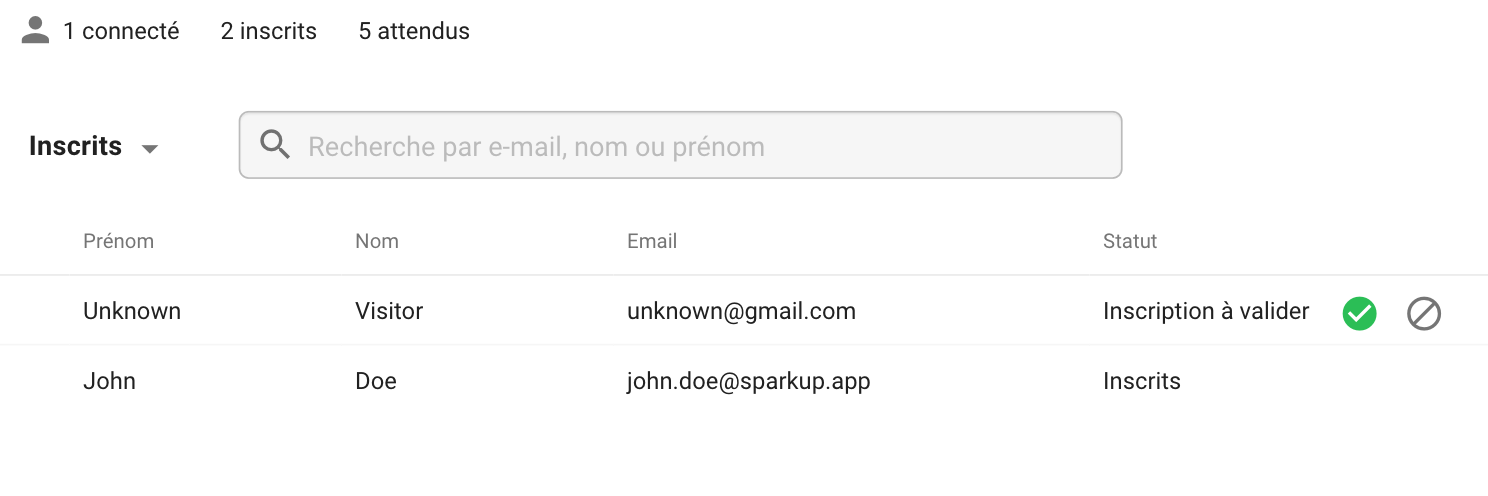The image size is (1488, 496).
Task: Click the unknown@gmail.com email address
Action: pos(741,311)
